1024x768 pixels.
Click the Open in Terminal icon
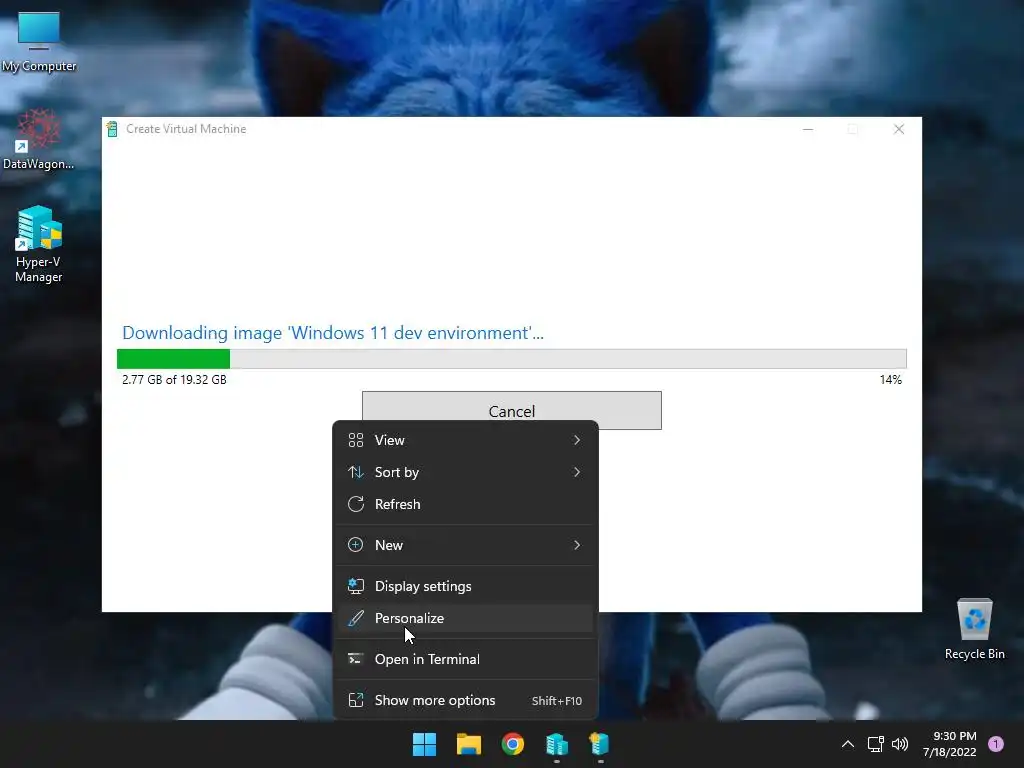pyautogui.click(x=356, y=659)
